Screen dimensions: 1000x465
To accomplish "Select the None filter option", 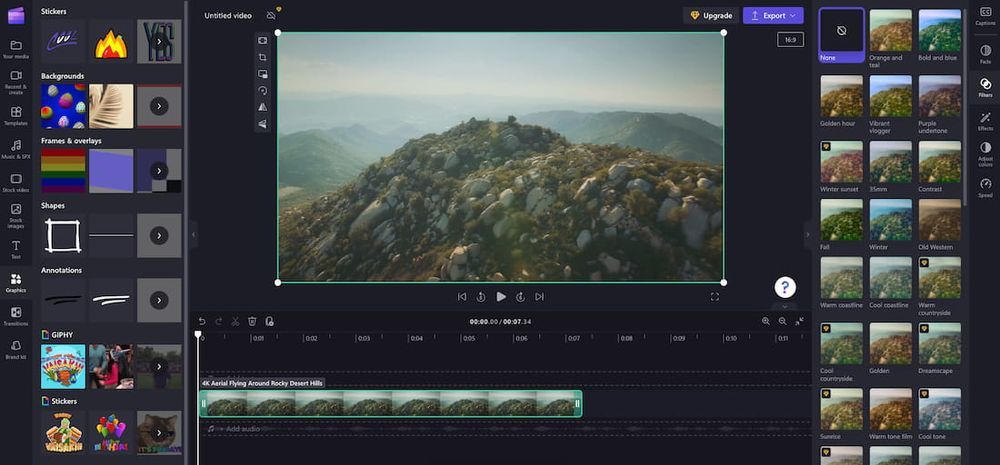I will [841, 30].
